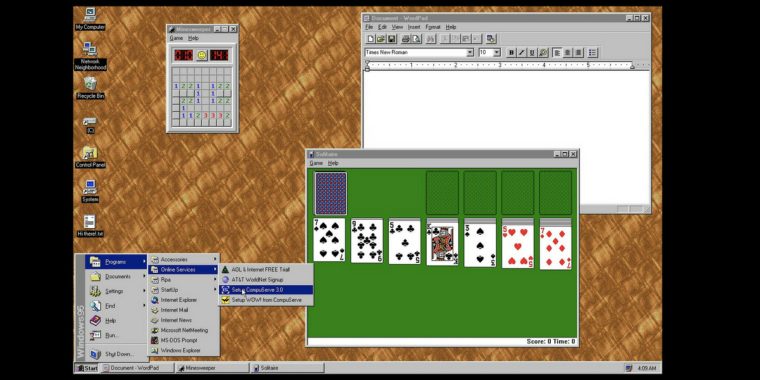760x380 pixels.
Task: Click system tray icon beside the clock
Action: 629,368
